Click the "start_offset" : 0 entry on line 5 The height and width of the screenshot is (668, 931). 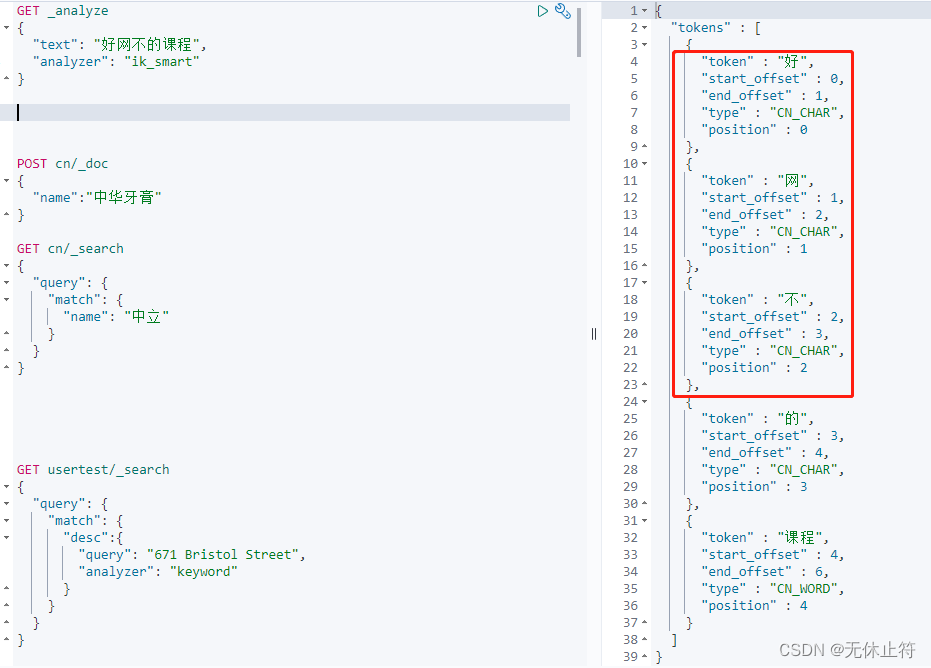(770, 78)
